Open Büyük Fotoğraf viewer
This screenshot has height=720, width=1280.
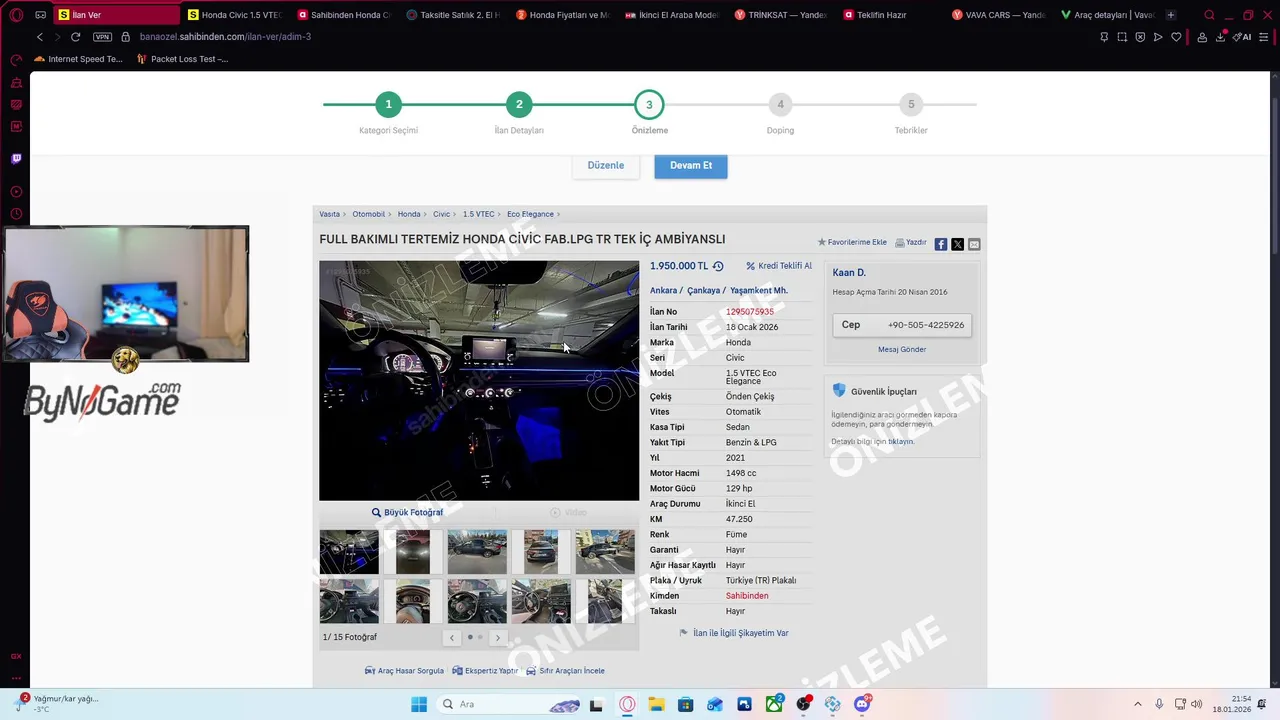tap(407, 512)
